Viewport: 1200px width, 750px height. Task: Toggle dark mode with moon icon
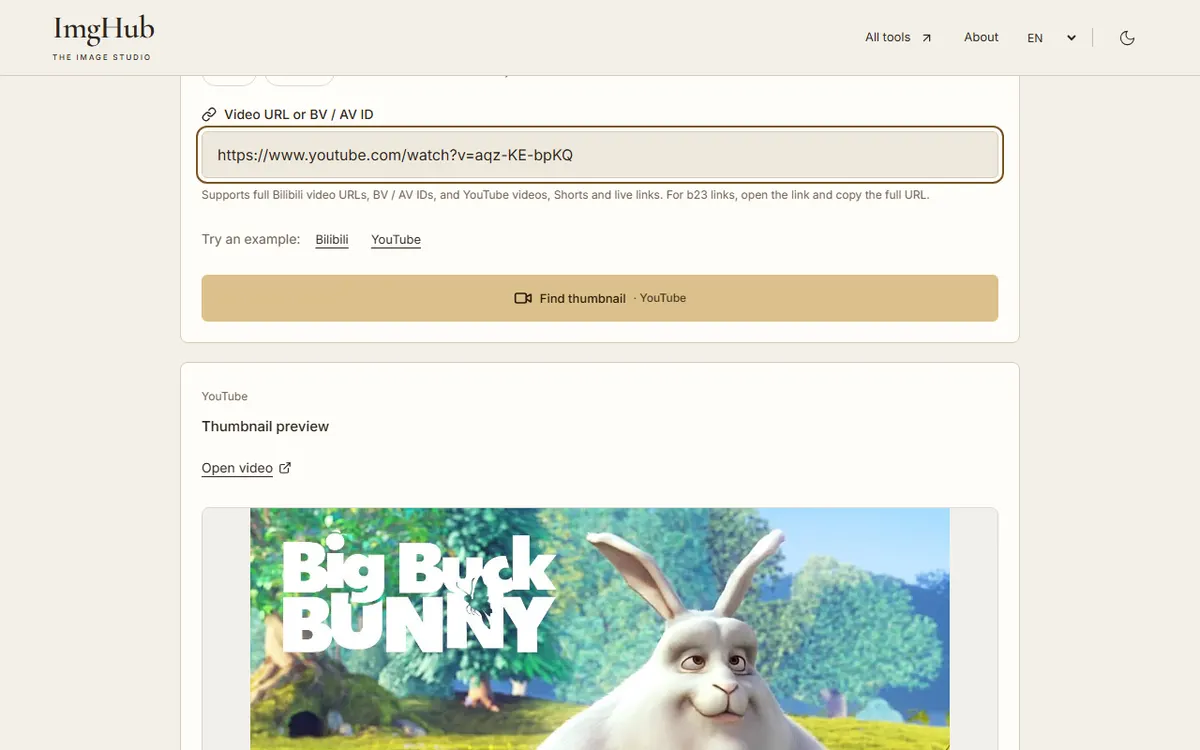click(1127, 38)
